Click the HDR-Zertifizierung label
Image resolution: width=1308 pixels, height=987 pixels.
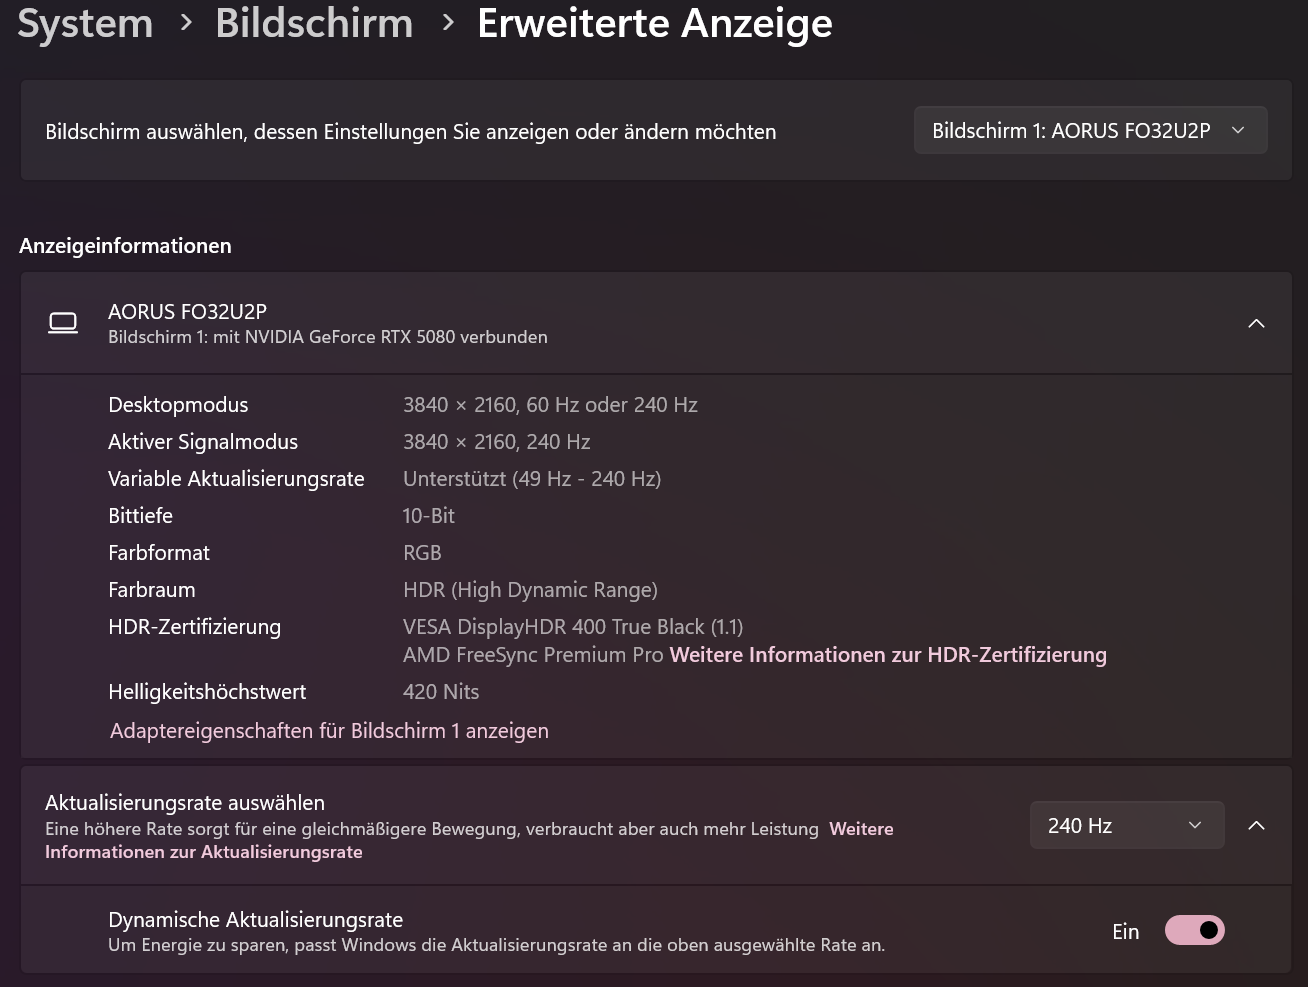(x=194, y=627)
